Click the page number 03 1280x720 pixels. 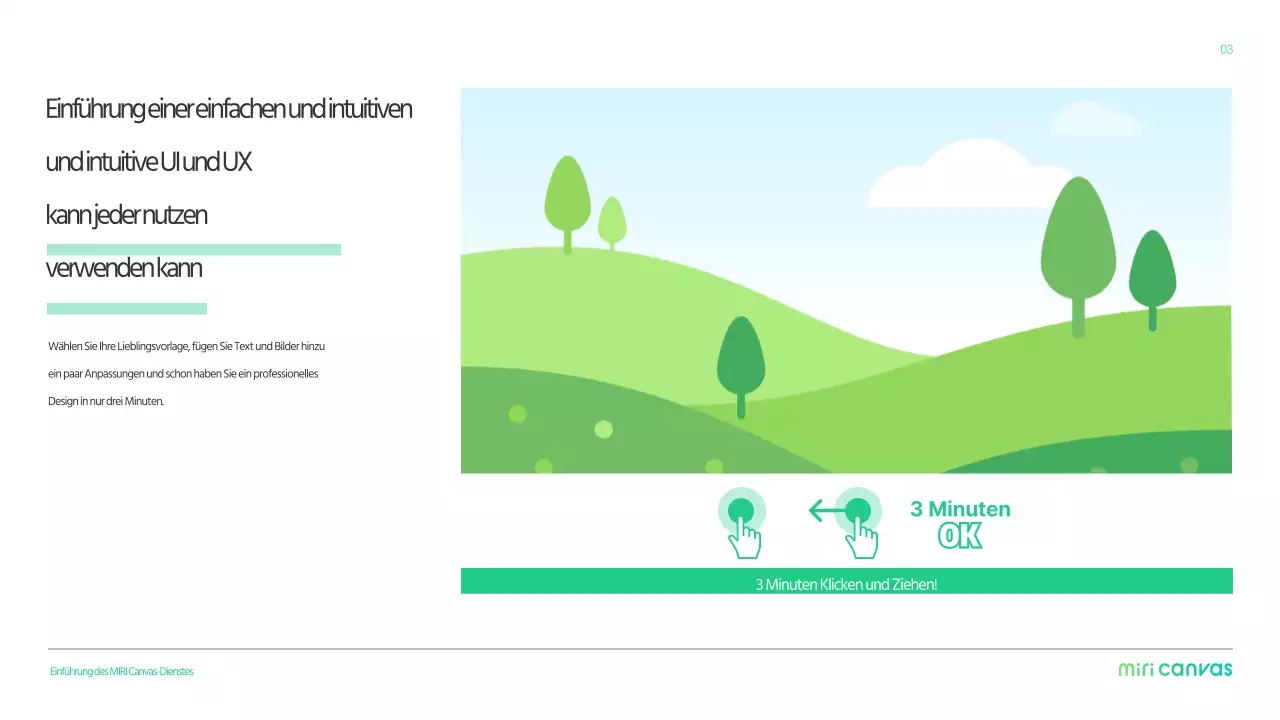[1226, 49]
